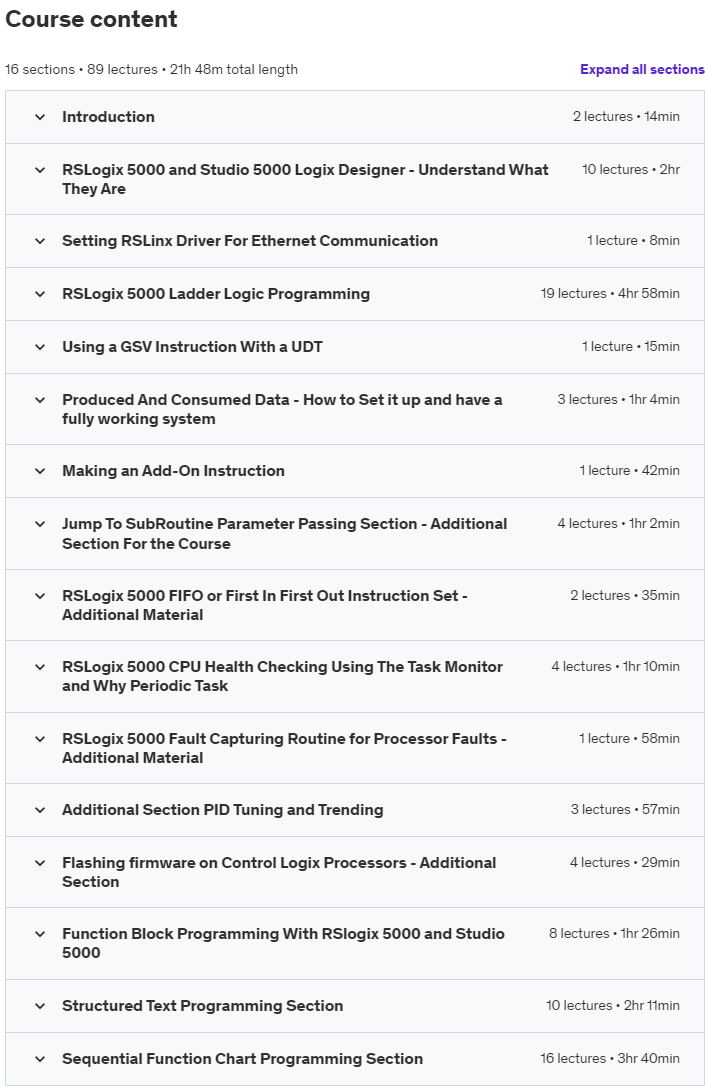Expand the Introduction section chevron
Image resolution: width=705 pixels, height=1086 pixels.
click(40, 117)
